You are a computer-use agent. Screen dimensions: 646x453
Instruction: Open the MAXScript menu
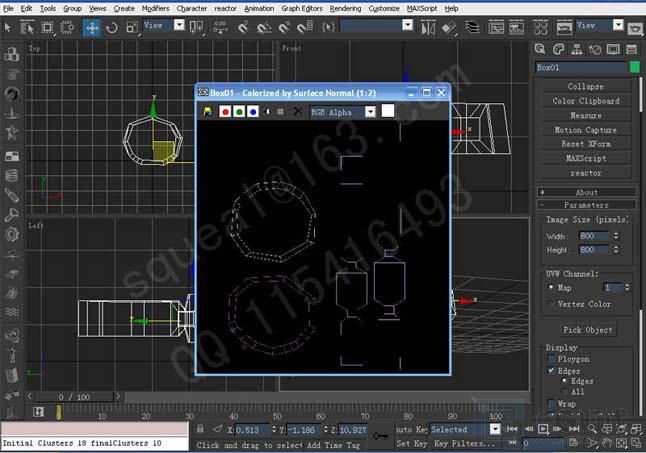(x=422, y=8)
